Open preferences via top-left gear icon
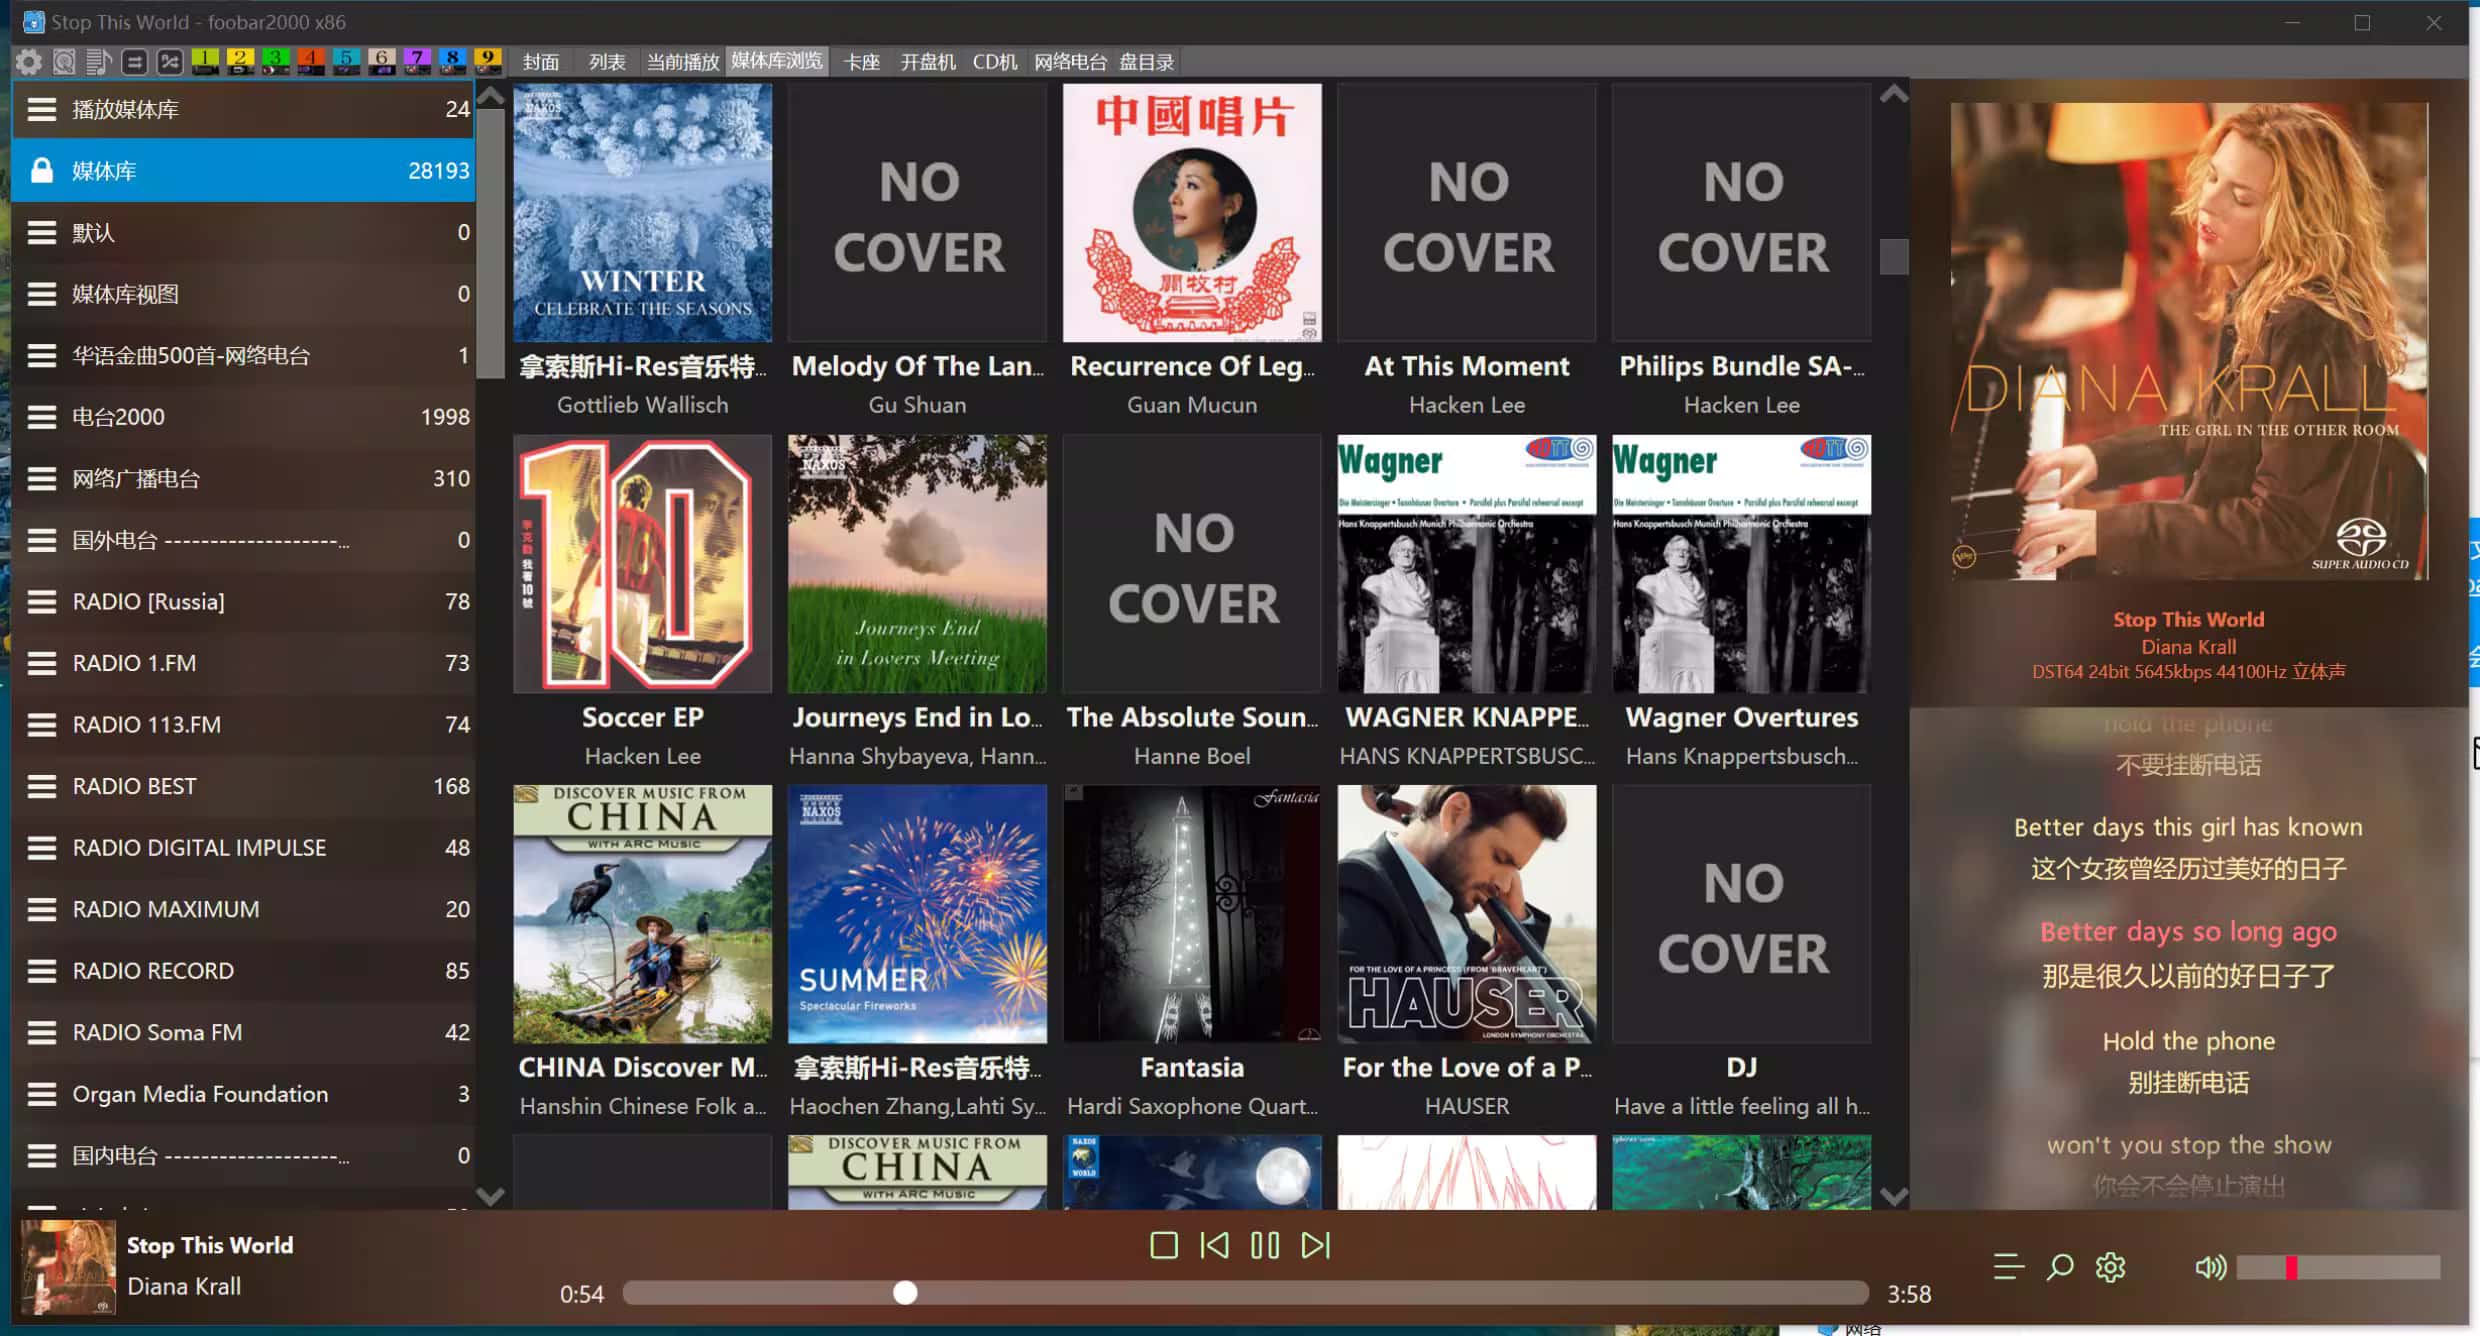This screenshot has height=1336, width=2480. [x=28, y=62]
